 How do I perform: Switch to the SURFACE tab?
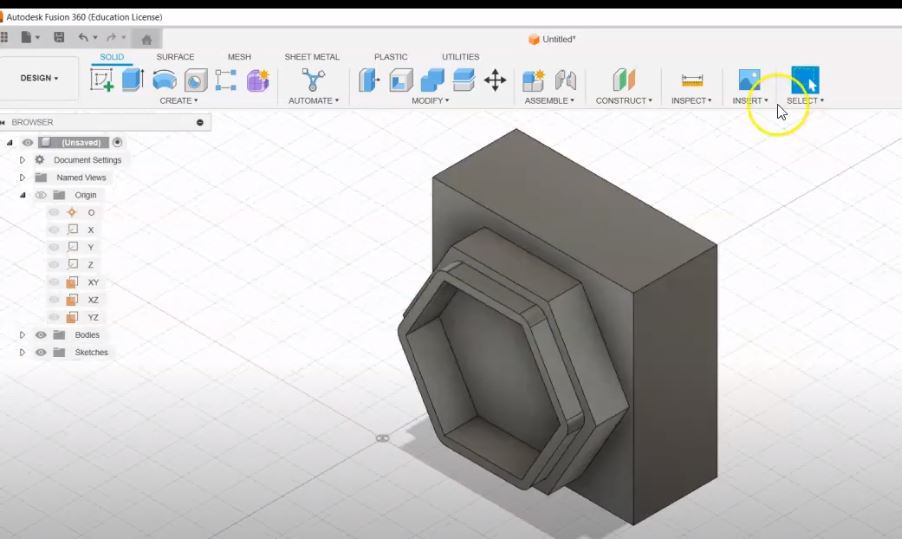coord(175,57)
